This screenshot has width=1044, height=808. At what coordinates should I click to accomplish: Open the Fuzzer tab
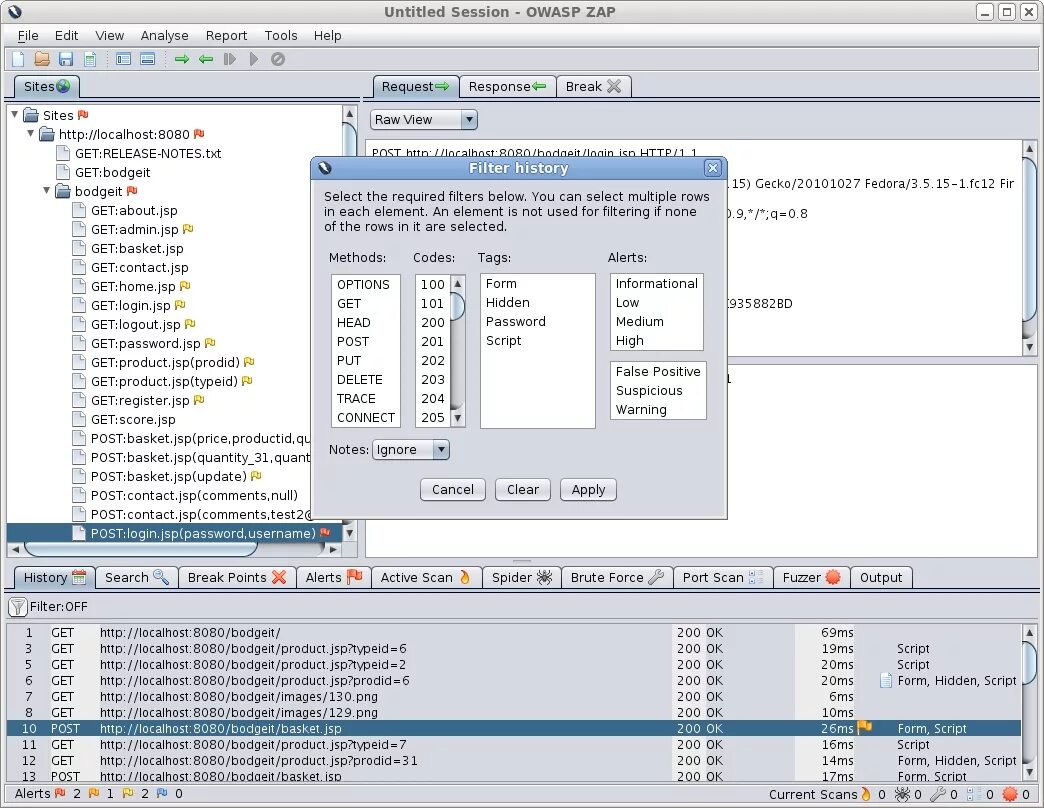pyautogui.click(x=812, y=578)
